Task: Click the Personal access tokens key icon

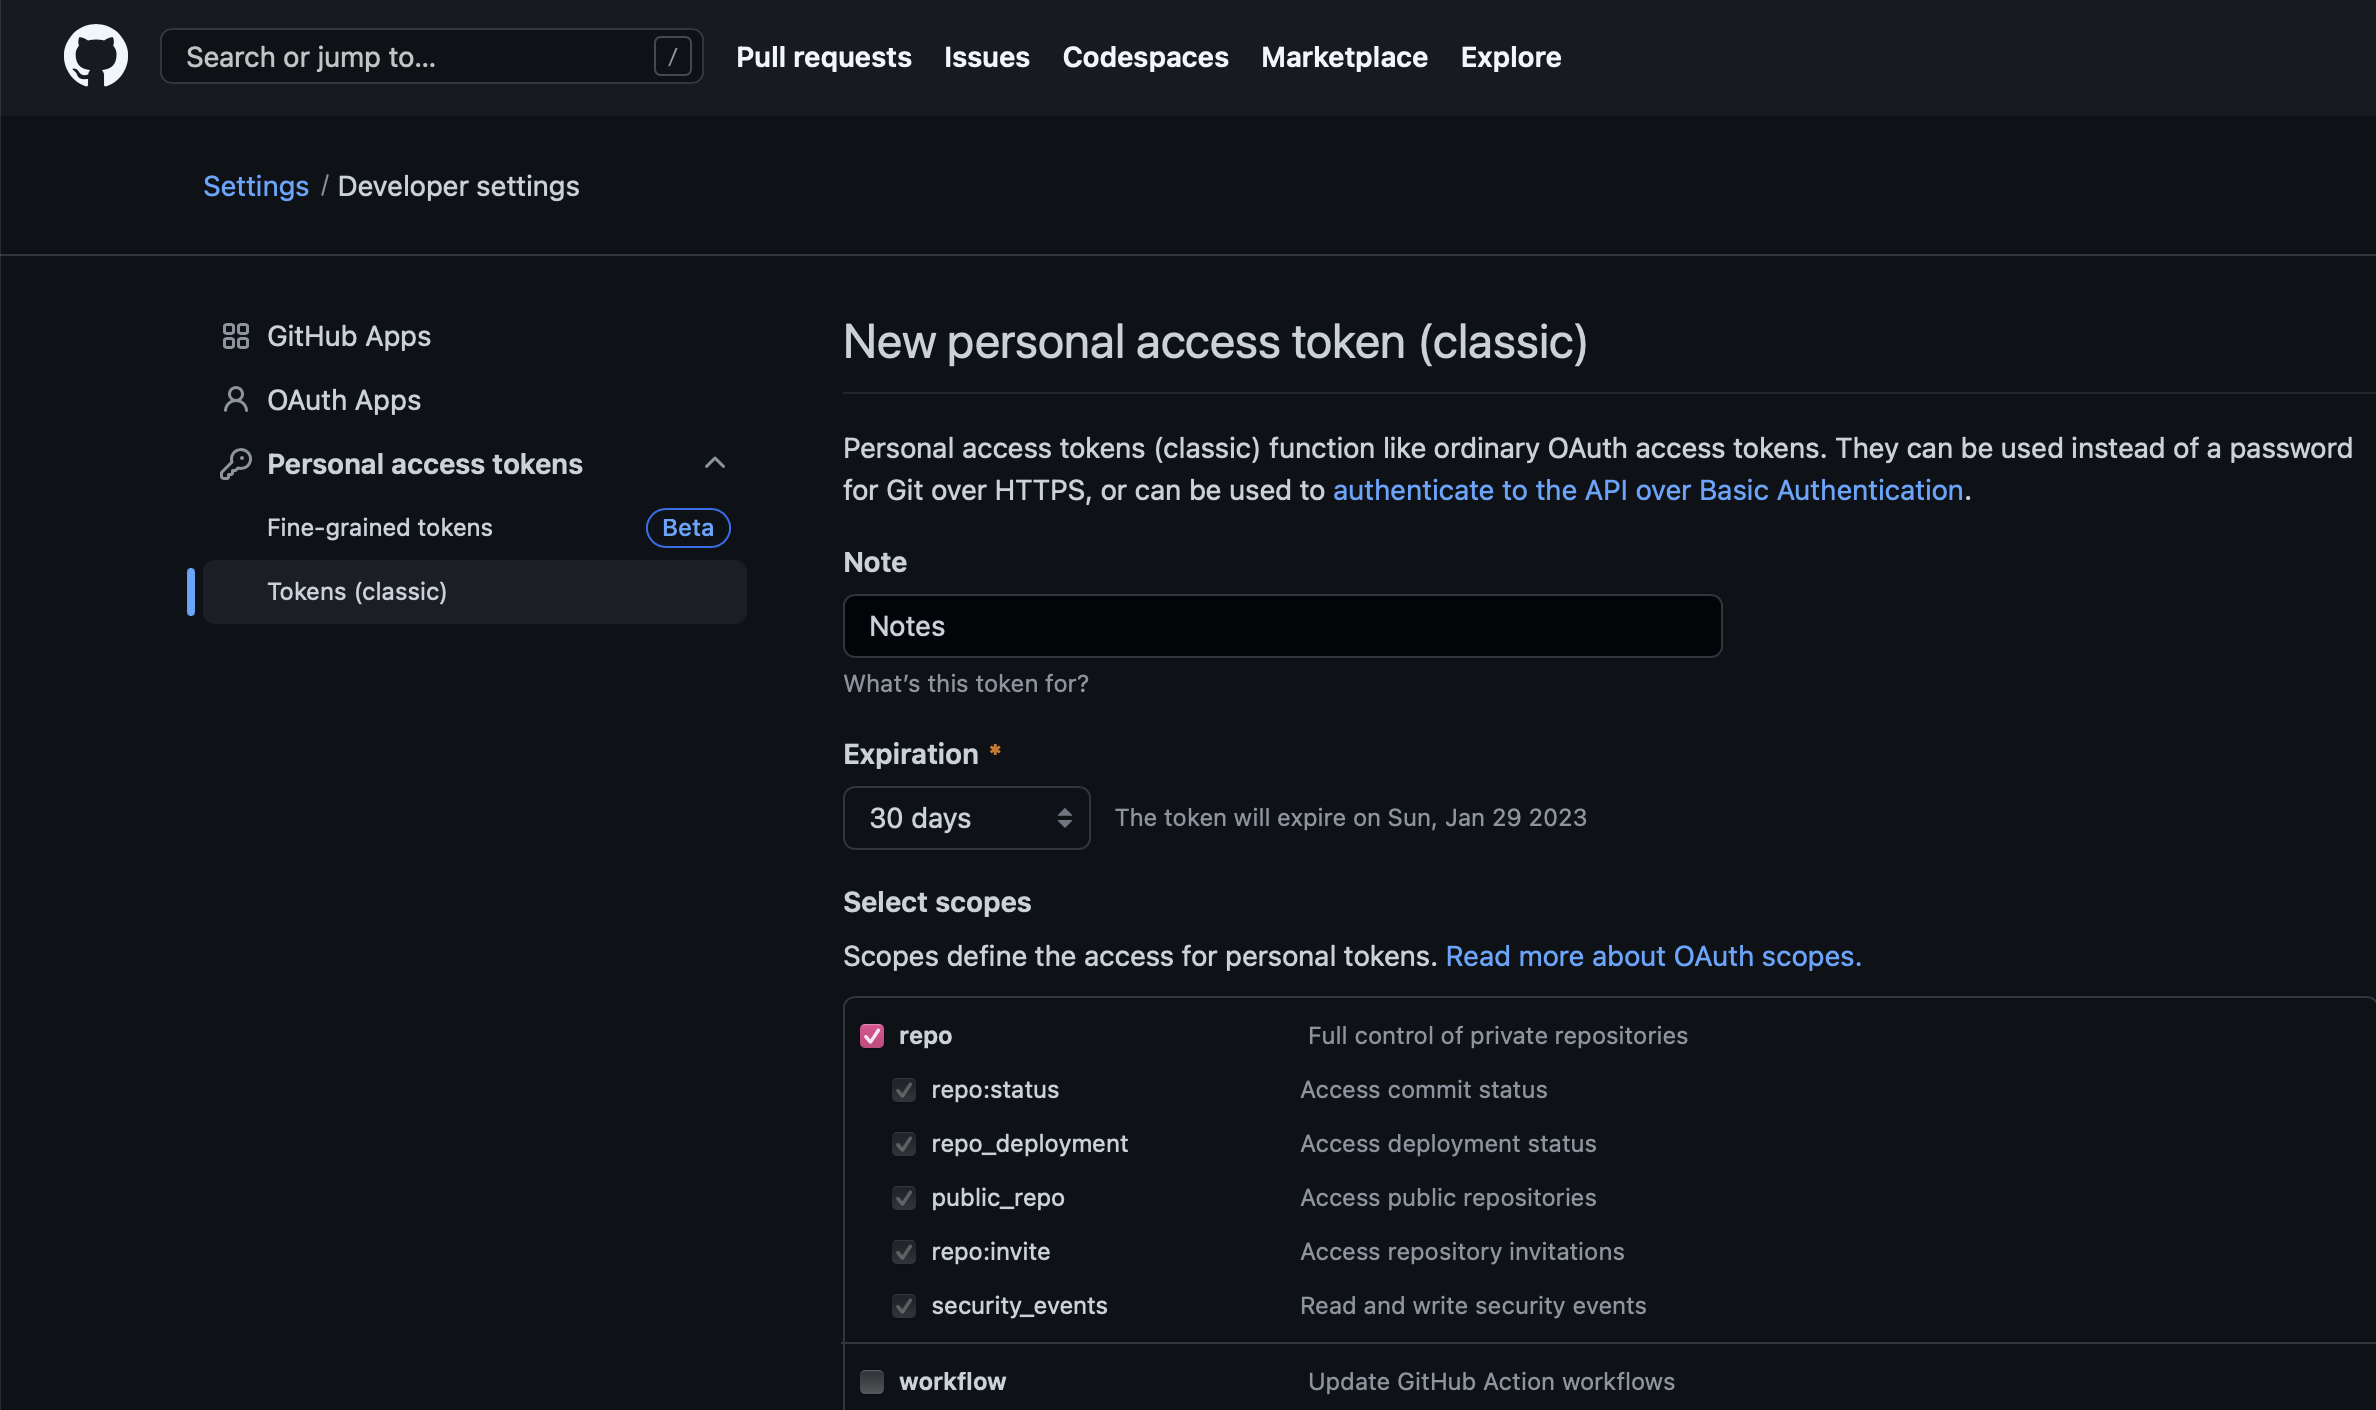Action: tap(235, 464)
